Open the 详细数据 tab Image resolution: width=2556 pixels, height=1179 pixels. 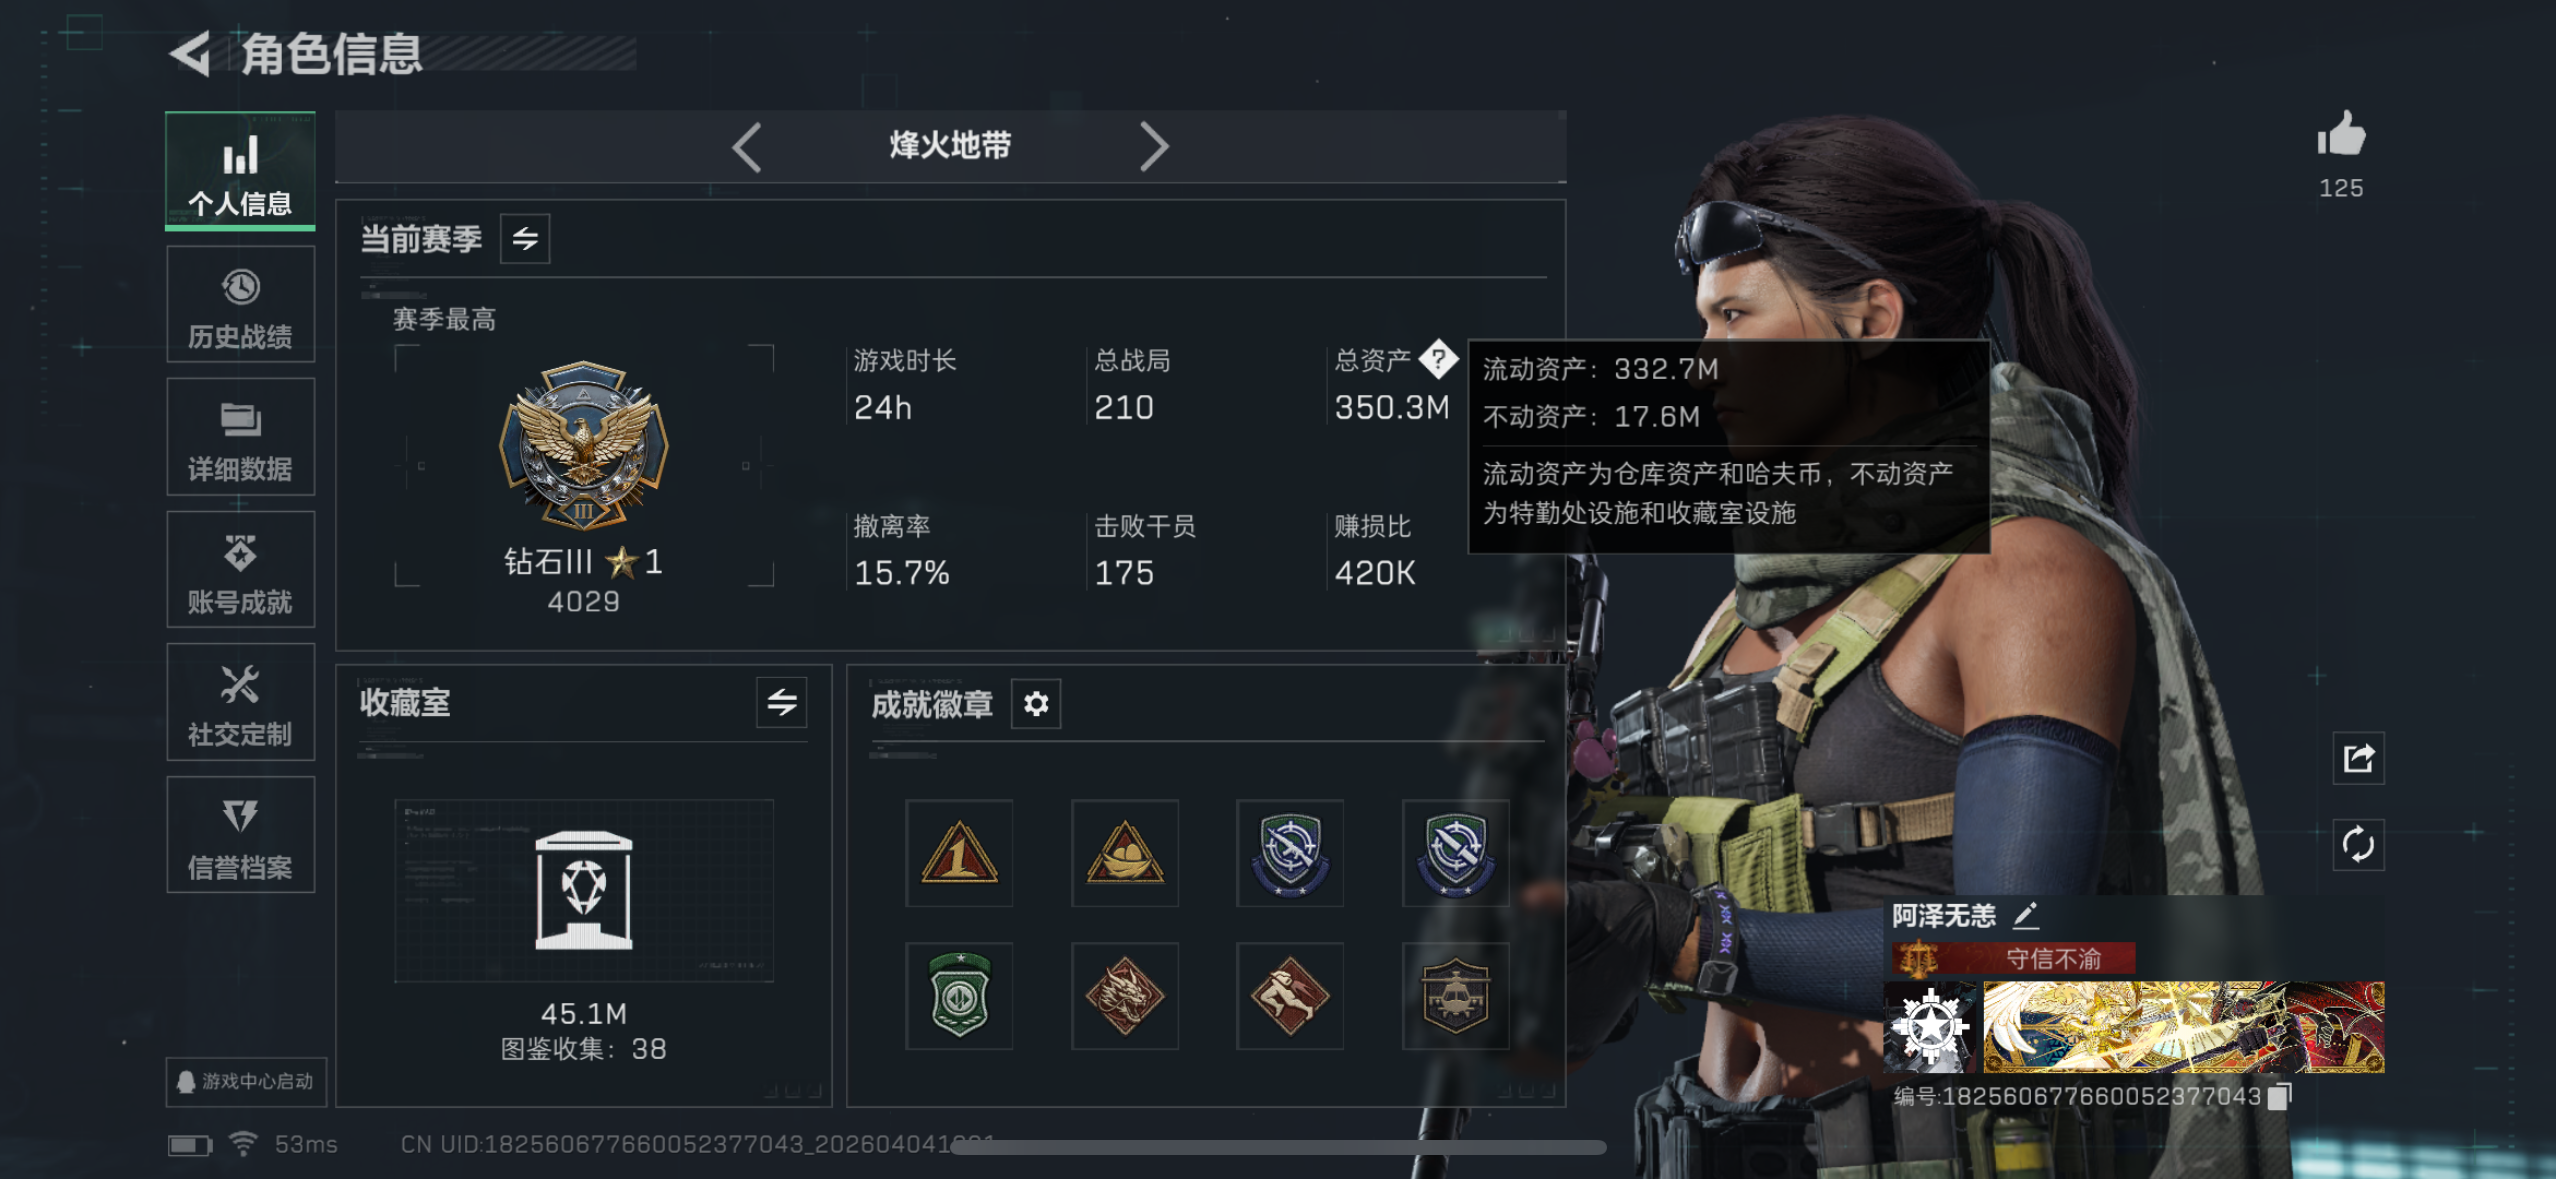point(240,437)
